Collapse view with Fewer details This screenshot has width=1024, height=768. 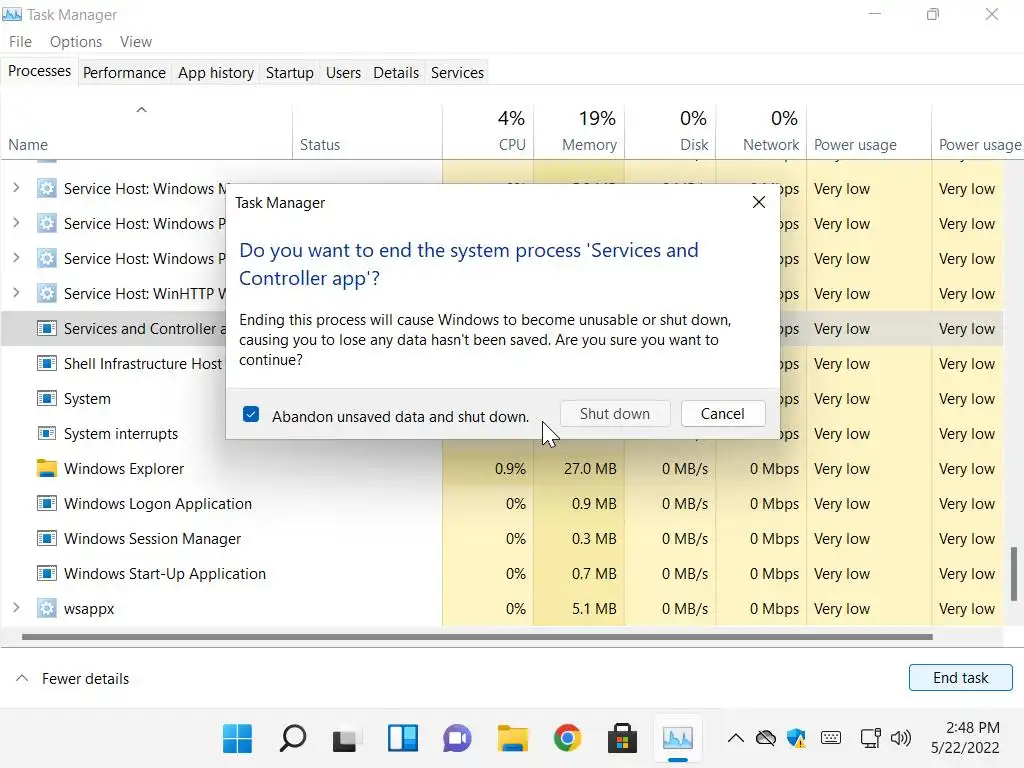[x=72, y=679]
